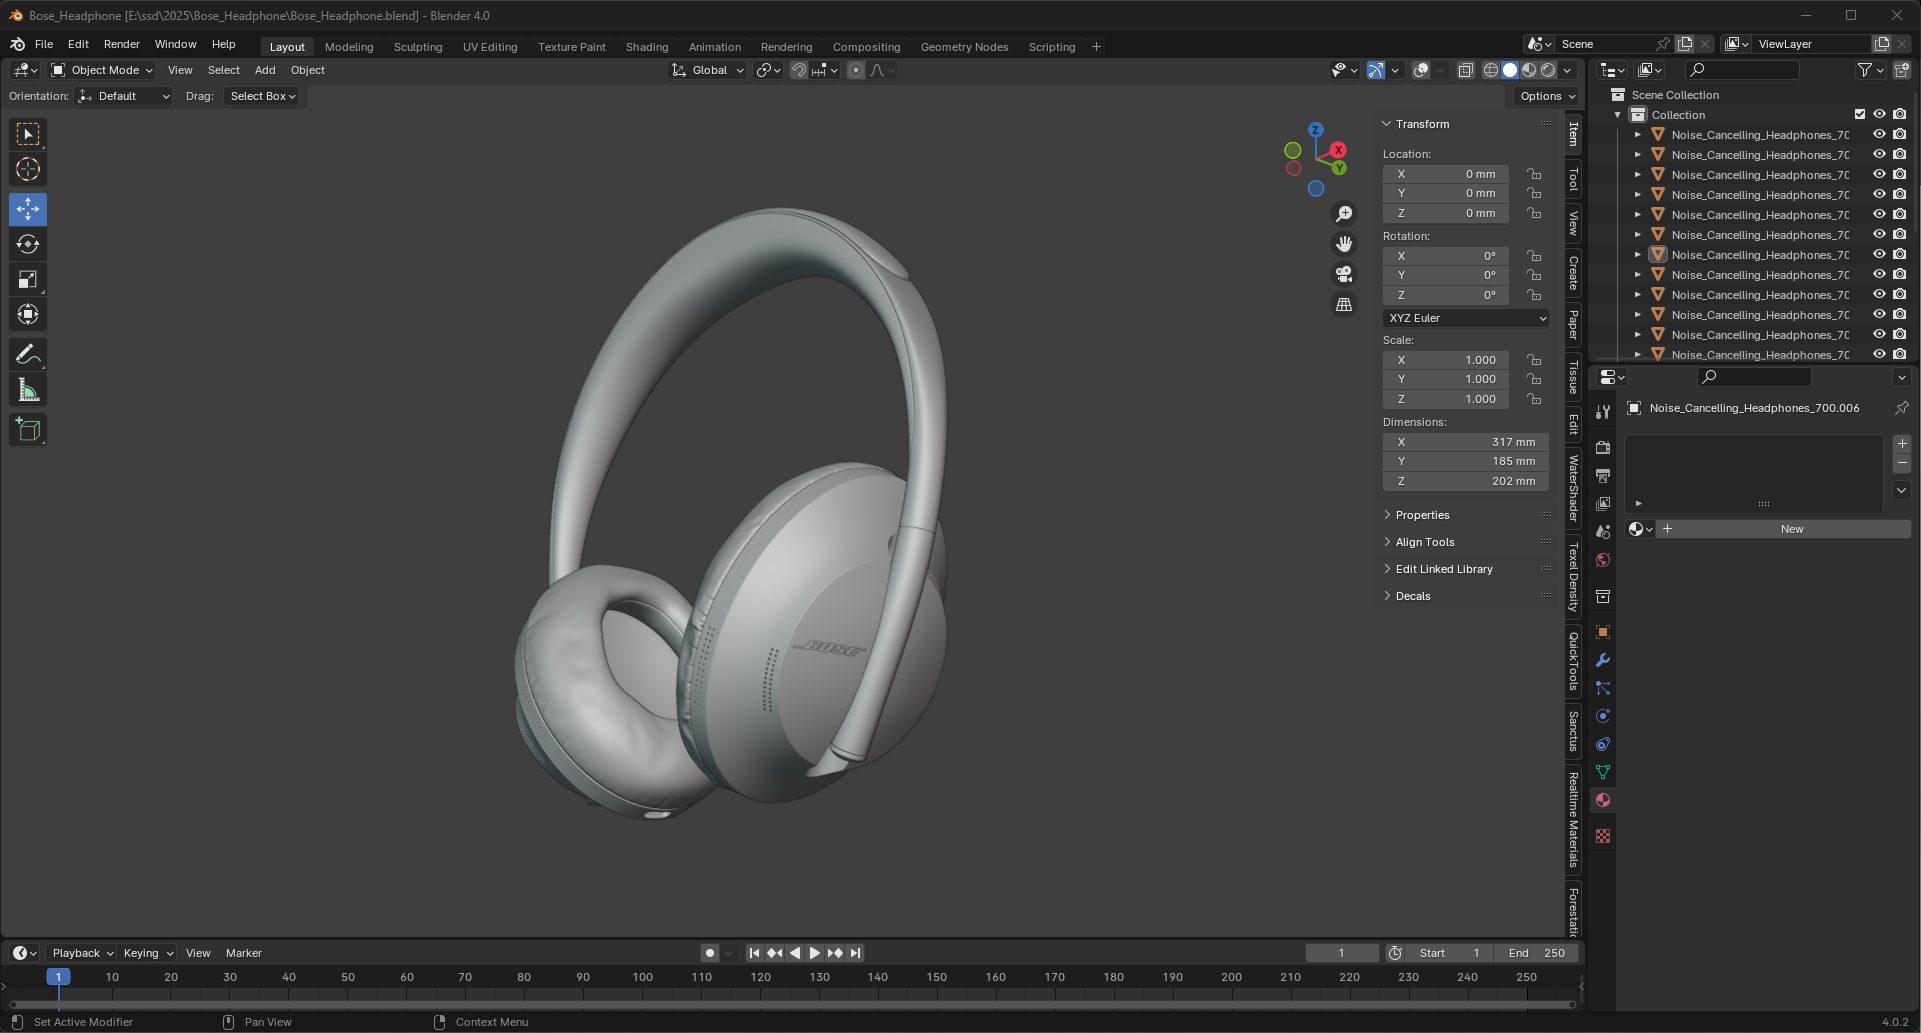Image resolution: width=1921 pixels, height=1033 pixels.
Task: Click Dimensions Z 202 mm field
Action: tap(1466, 481)
